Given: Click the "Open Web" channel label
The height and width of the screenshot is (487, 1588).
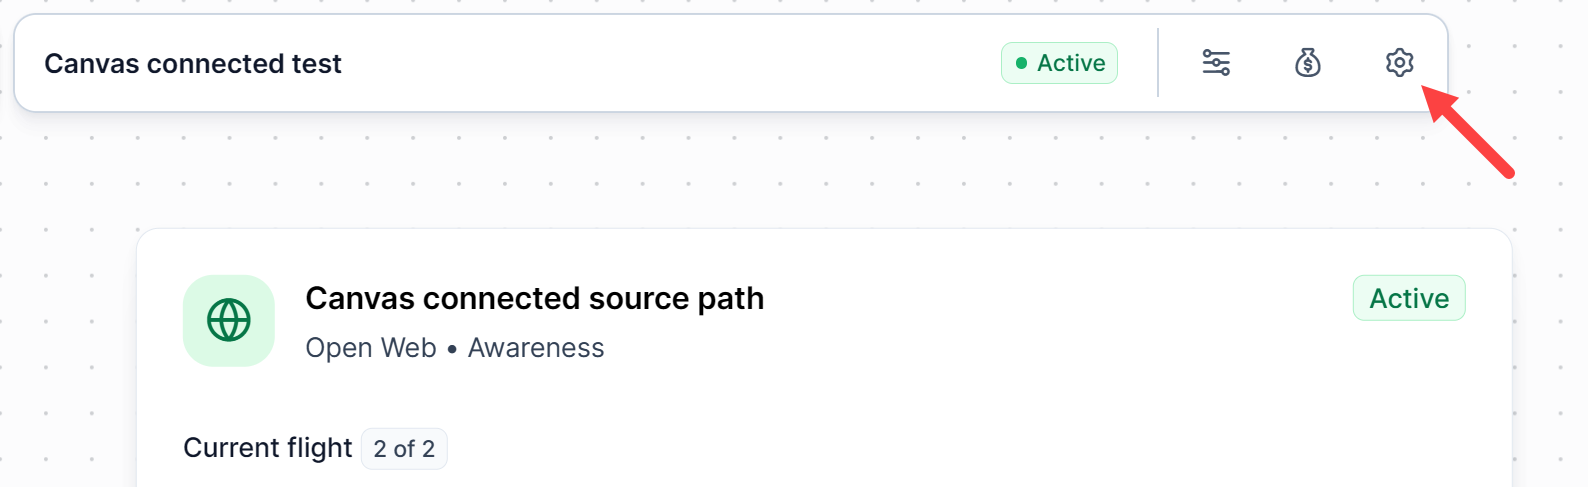Looking at the screenshot, I should point(371,348).
